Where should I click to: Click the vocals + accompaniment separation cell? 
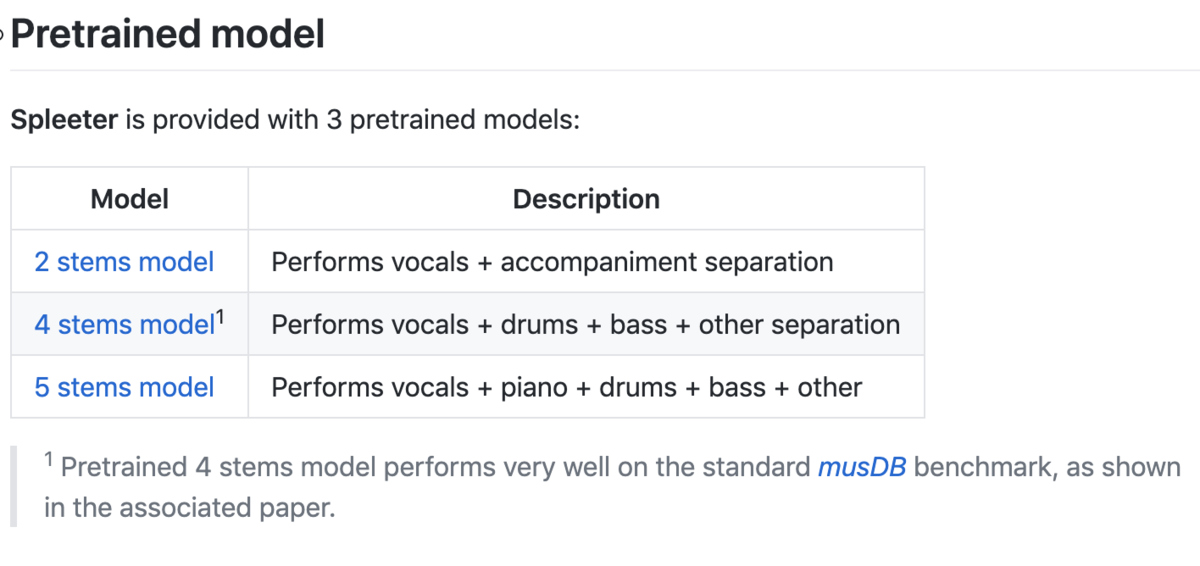click(586, 262)
